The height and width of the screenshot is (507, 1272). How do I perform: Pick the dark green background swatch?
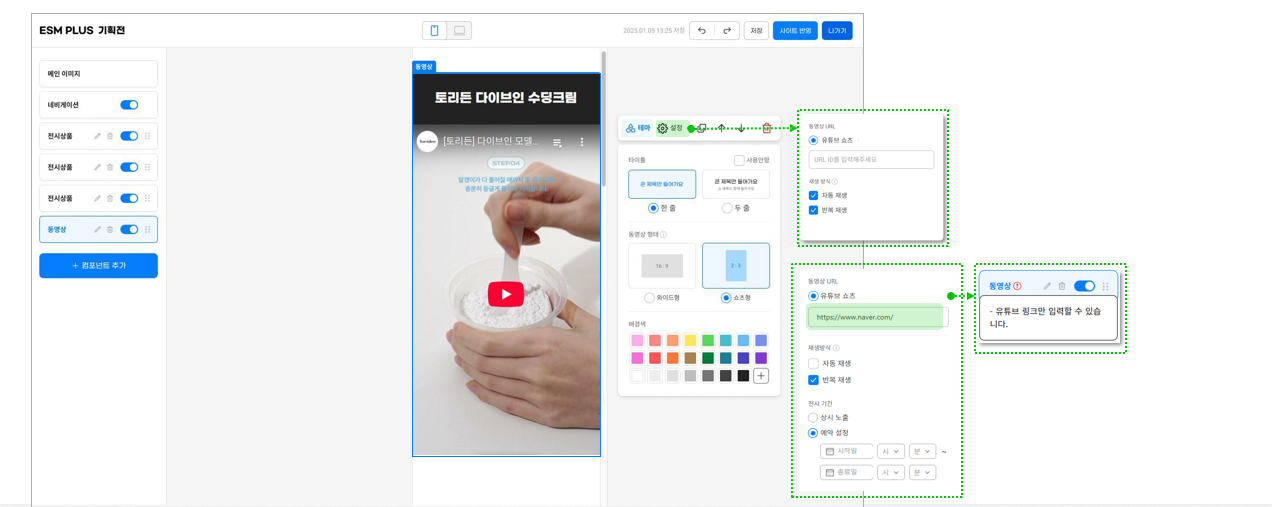point(708,358)
